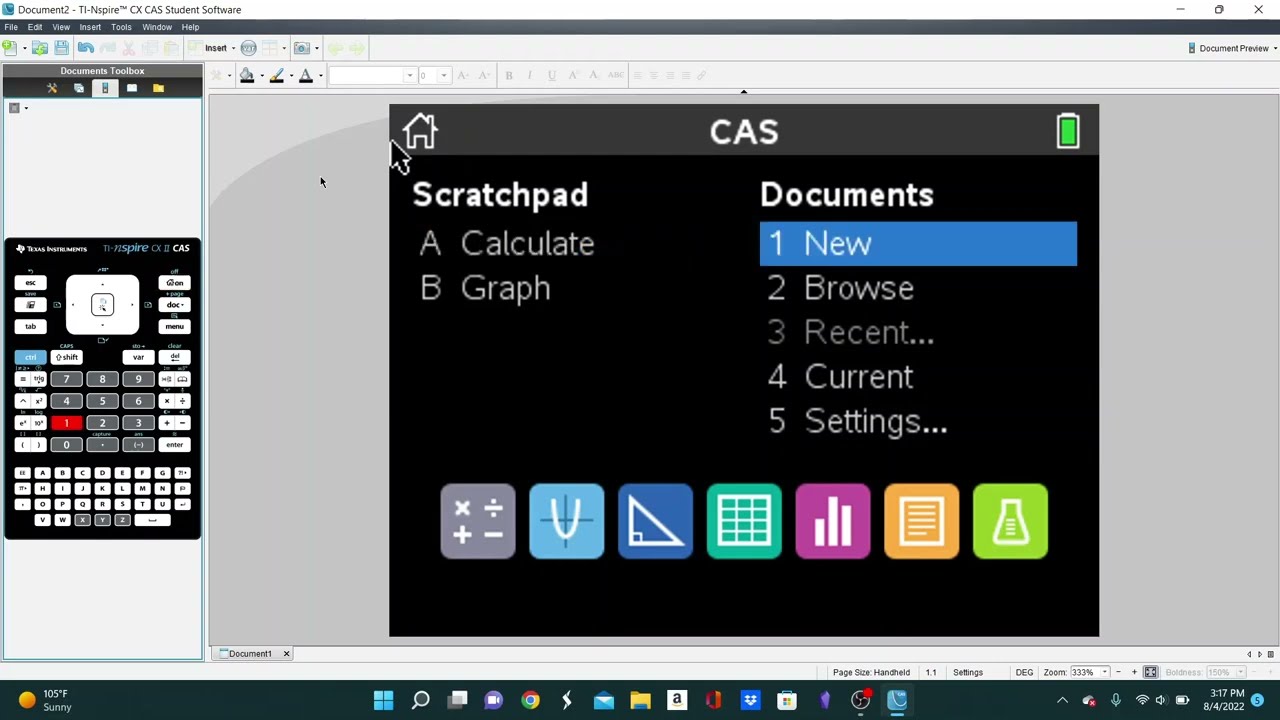1280x720 pixels.
Task: Open the Geometry application icon
Action: coord(655,521)
